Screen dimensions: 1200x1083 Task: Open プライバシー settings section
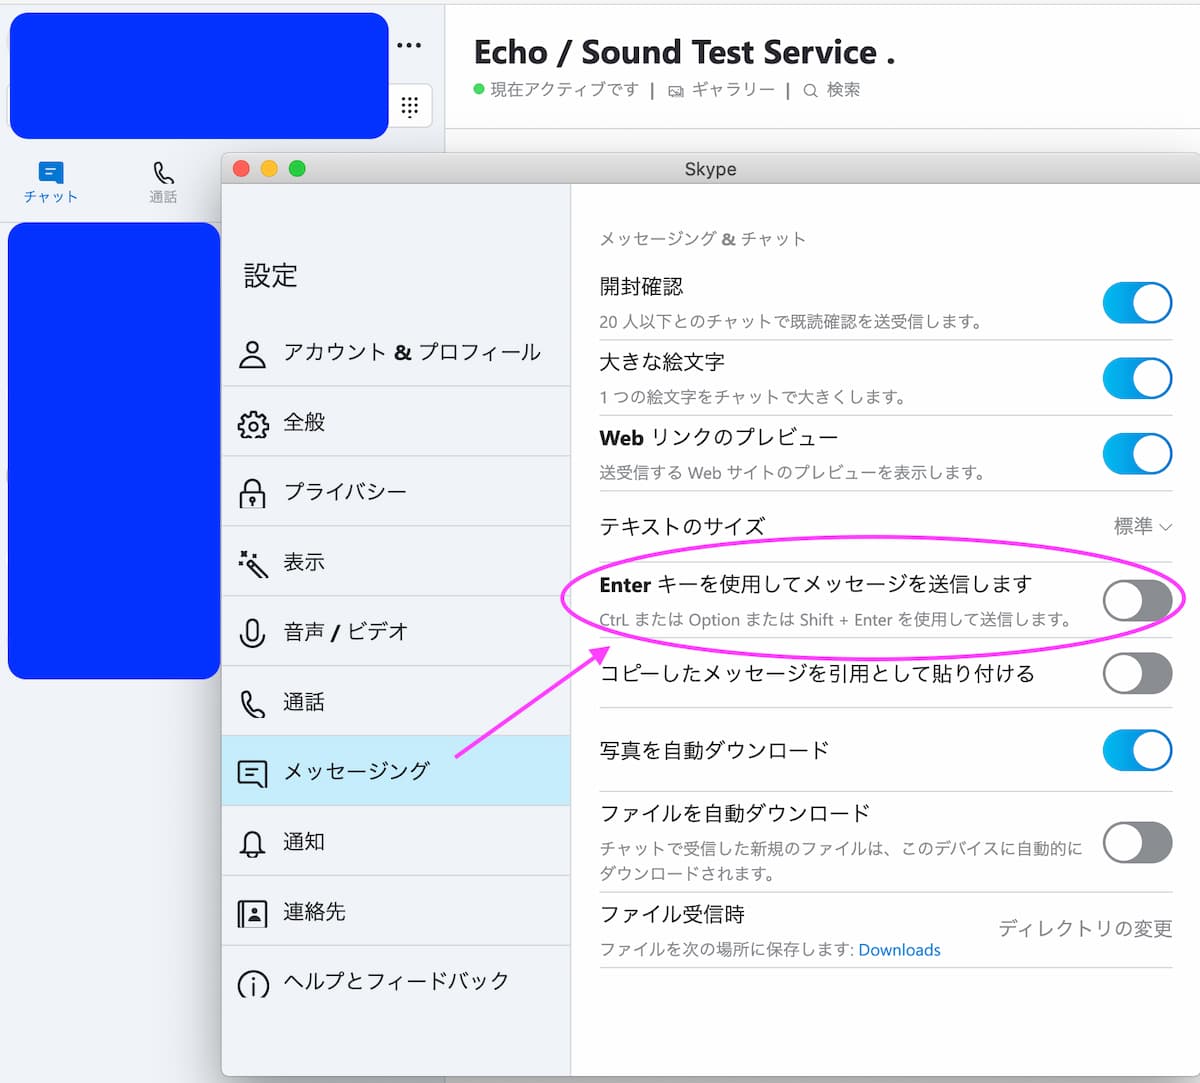[x=396, y=491]
